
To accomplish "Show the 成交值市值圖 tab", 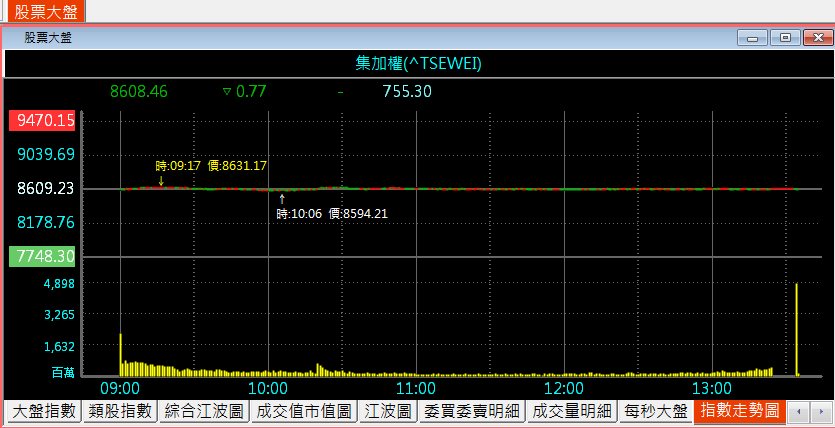I will click(x=303, y=411).
